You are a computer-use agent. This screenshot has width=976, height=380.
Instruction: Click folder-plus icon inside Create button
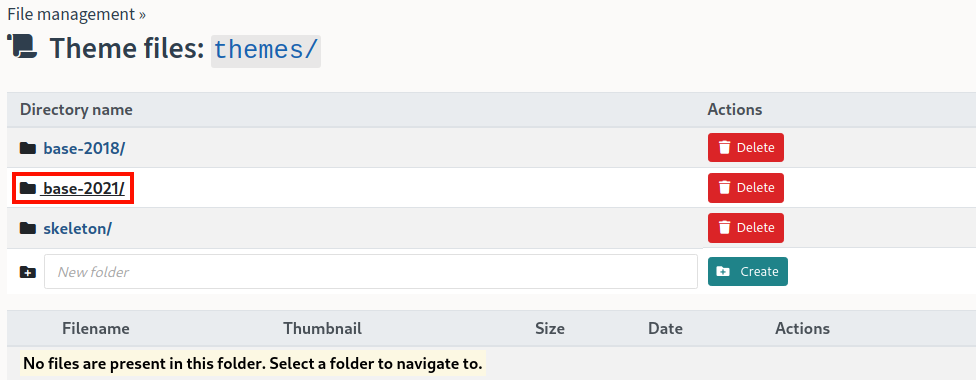click(x=723, y=272)
